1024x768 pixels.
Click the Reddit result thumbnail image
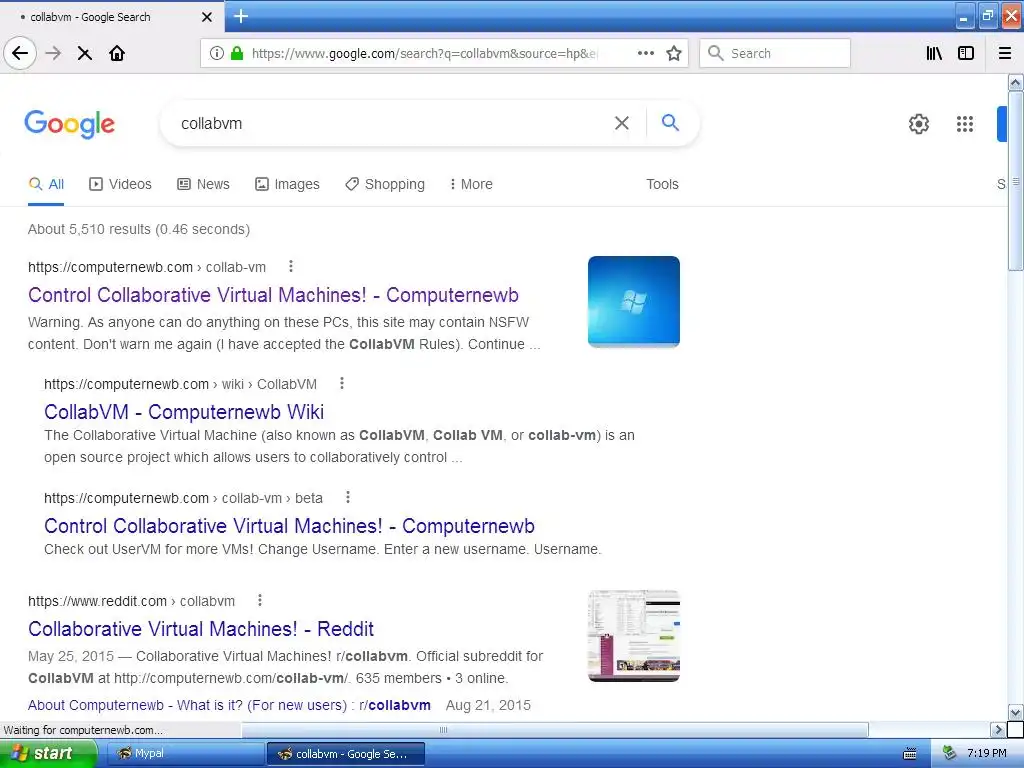point(633,636)
